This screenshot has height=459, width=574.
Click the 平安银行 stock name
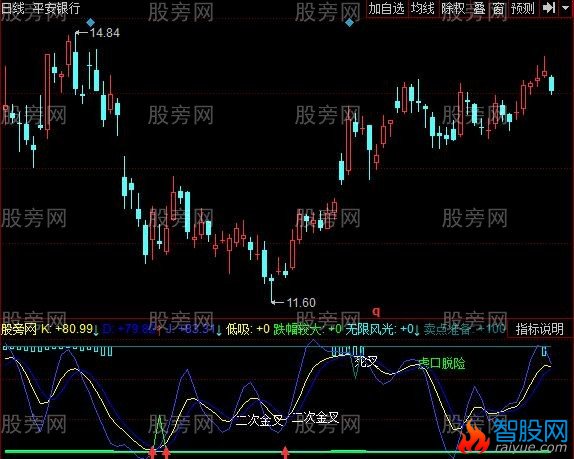click(x=56, y=8)
